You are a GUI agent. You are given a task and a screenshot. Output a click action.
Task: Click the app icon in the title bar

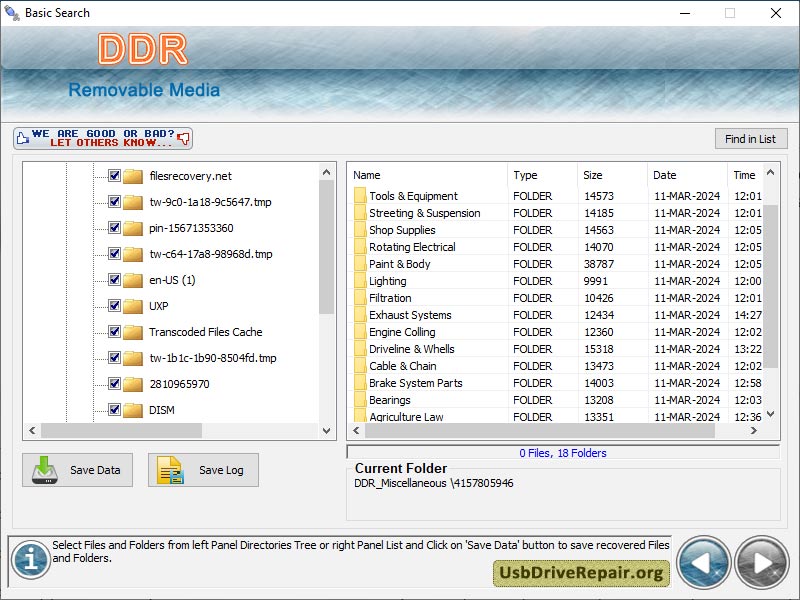coord(12,13)
